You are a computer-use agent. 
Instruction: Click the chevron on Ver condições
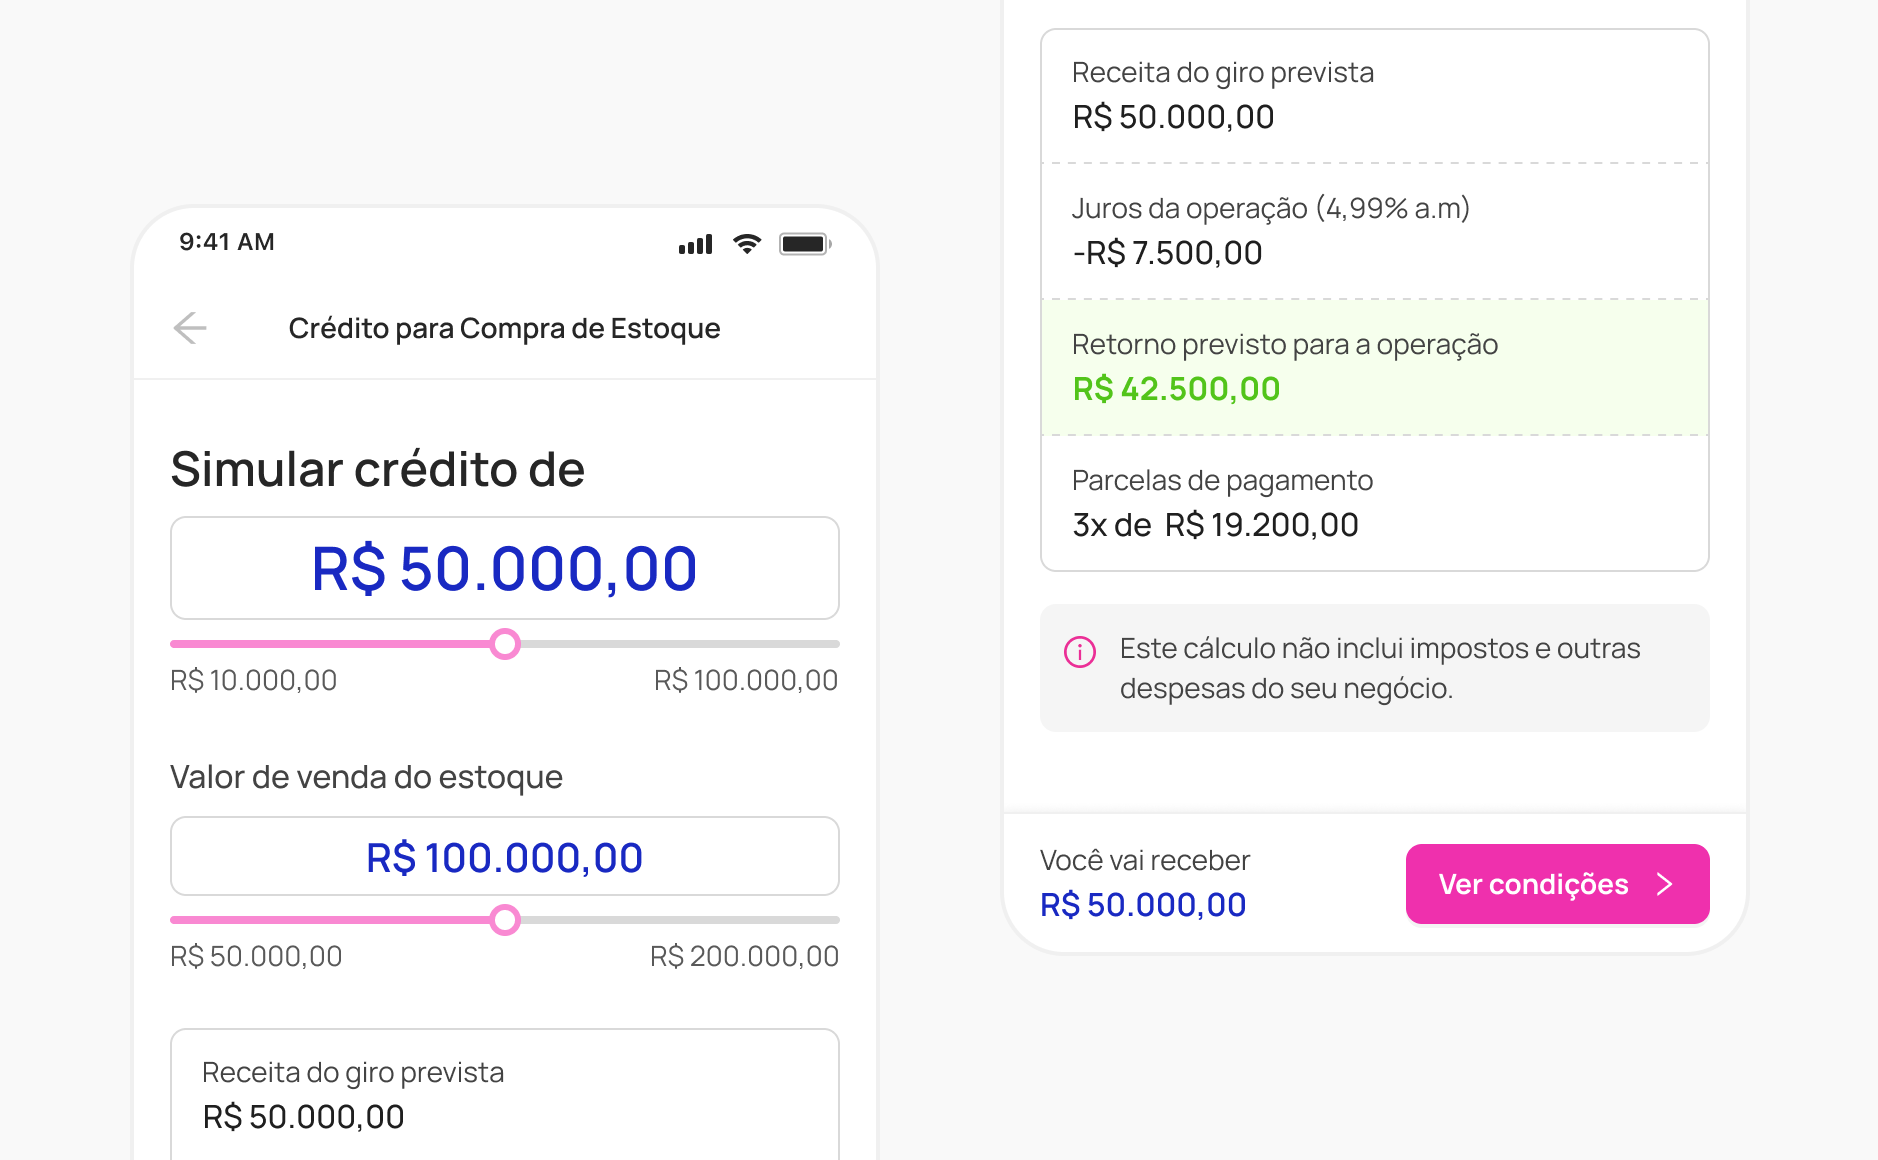1664,884
